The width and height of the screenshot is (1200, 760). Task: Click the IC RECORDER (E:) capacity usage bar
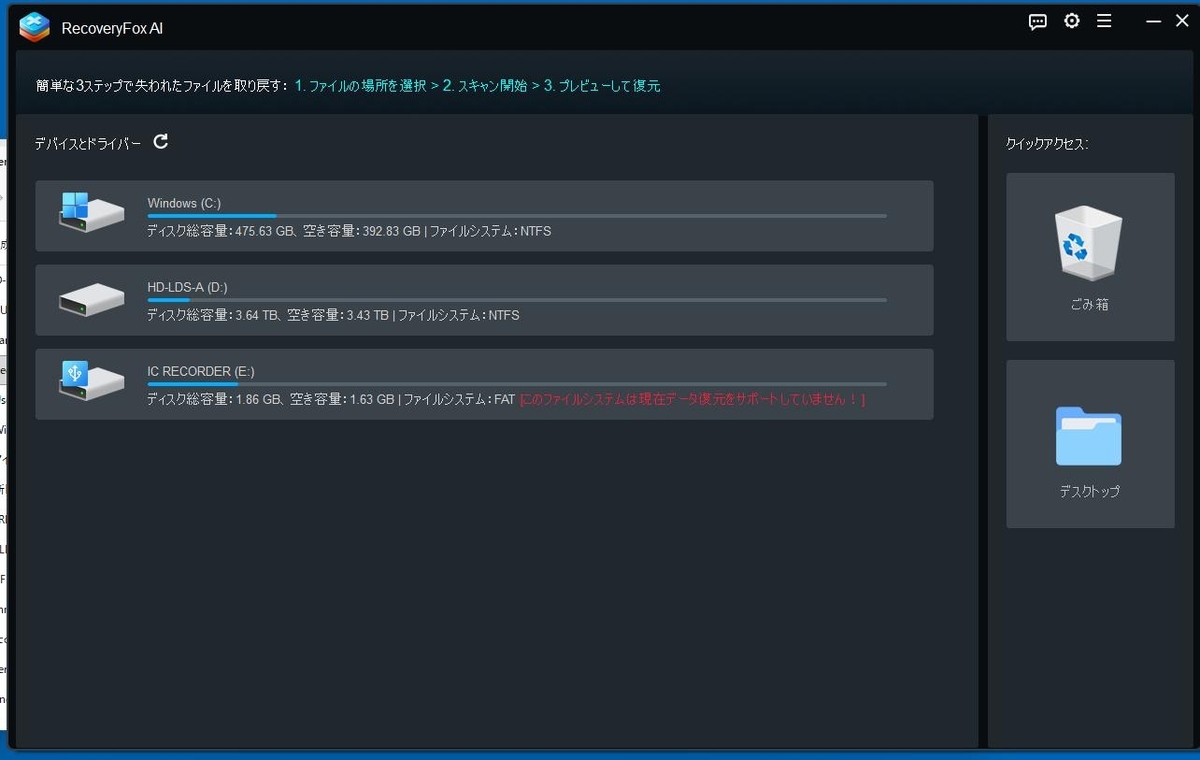click(517, 384)
